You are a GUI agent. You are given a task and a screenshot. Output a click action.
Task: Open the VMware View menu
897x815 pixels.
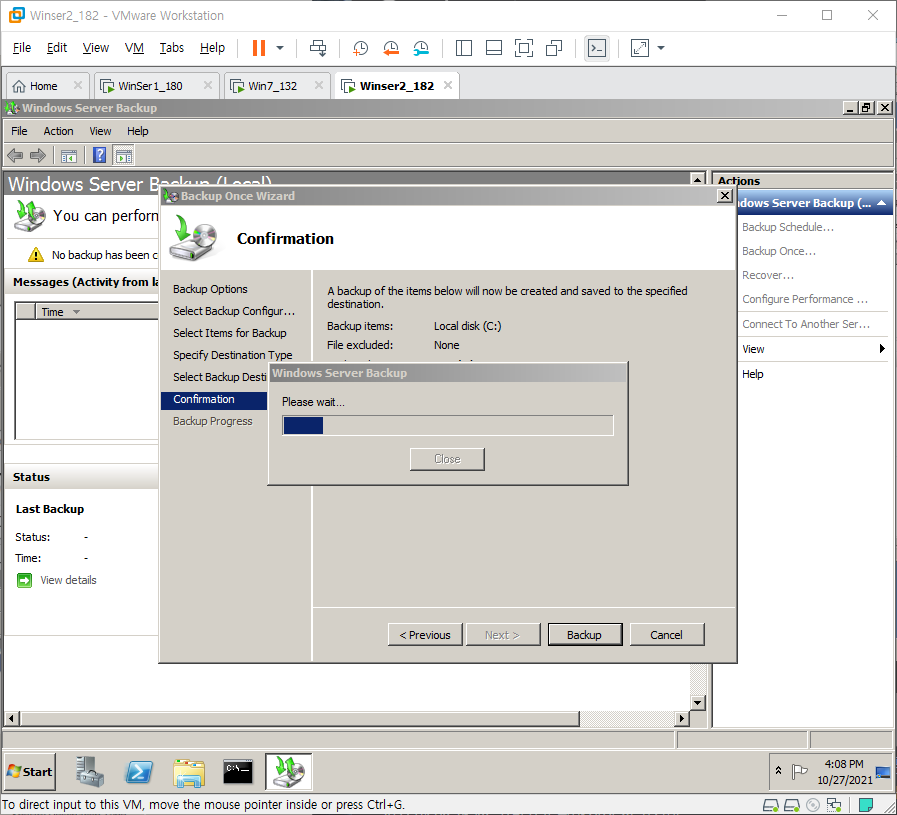coord(96,47)
